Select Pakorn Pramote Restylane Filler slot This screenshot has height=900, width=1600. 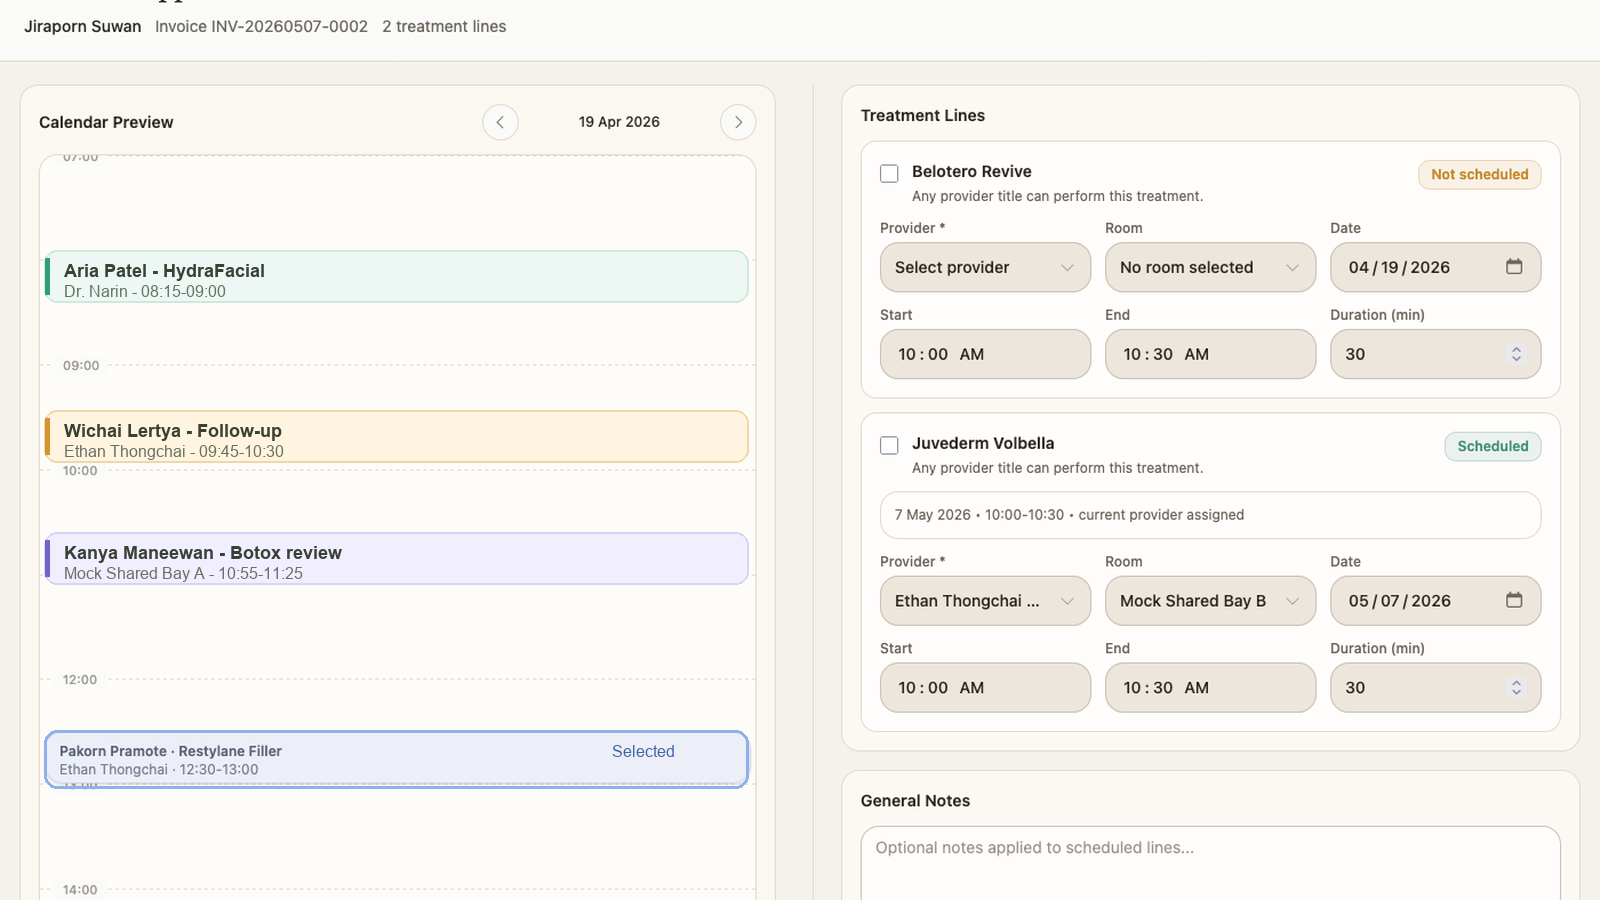coord(397,760)
